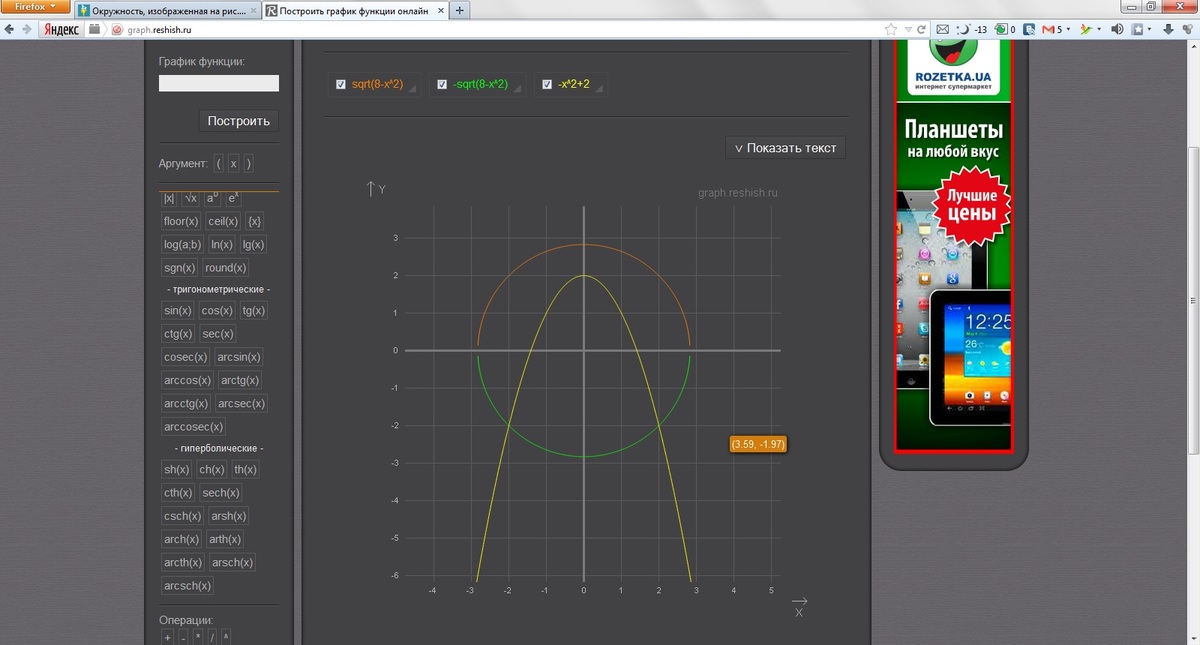Insert the x argument button
The image size is (1200, 645).
coord(234,163)
